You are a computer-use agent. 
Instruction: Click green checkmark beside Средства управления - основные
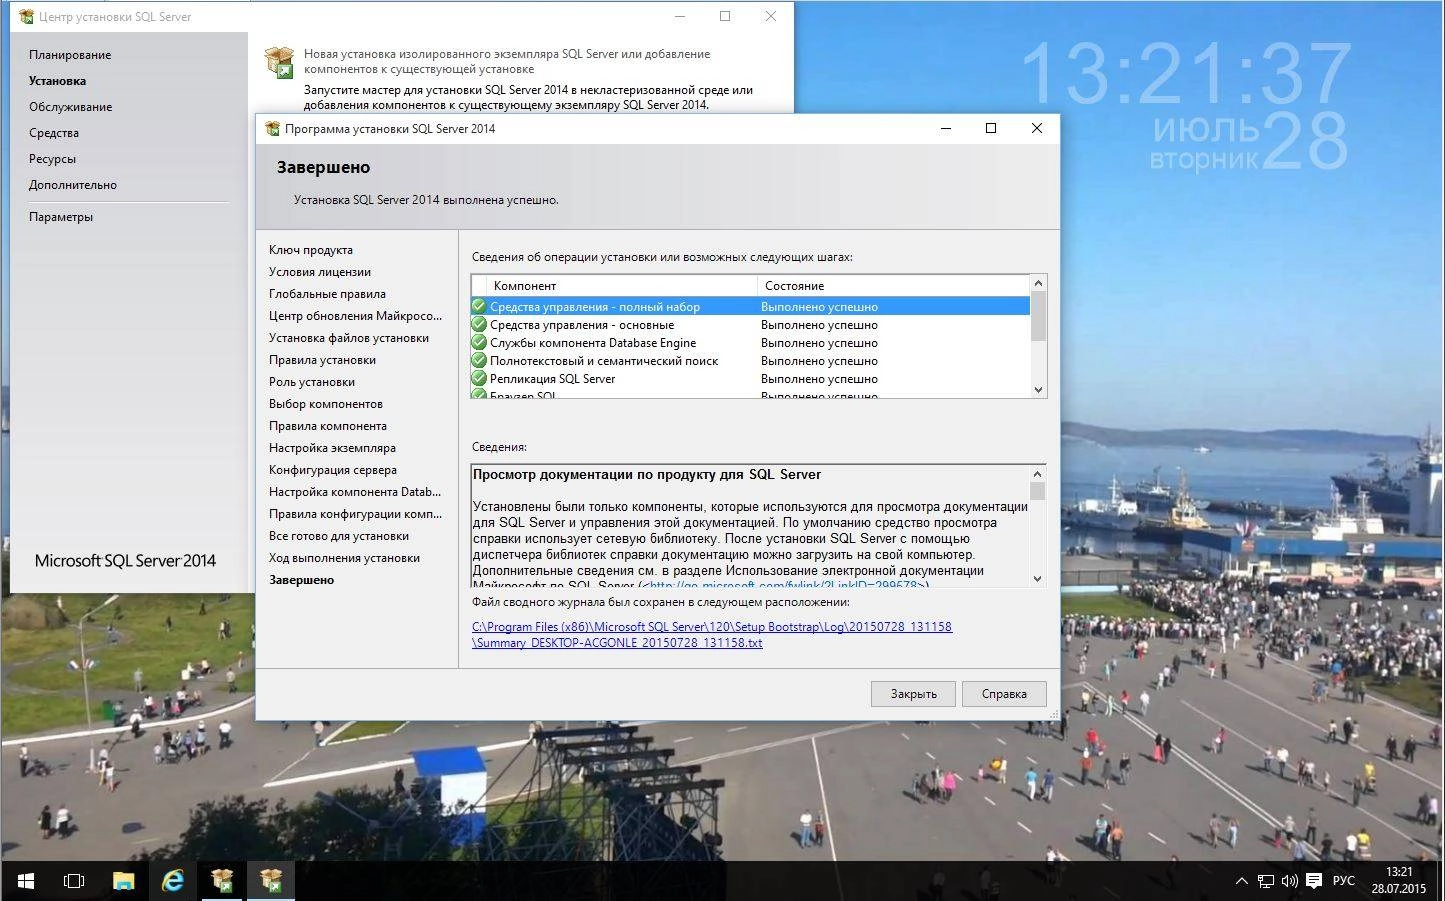pos(479,325)
